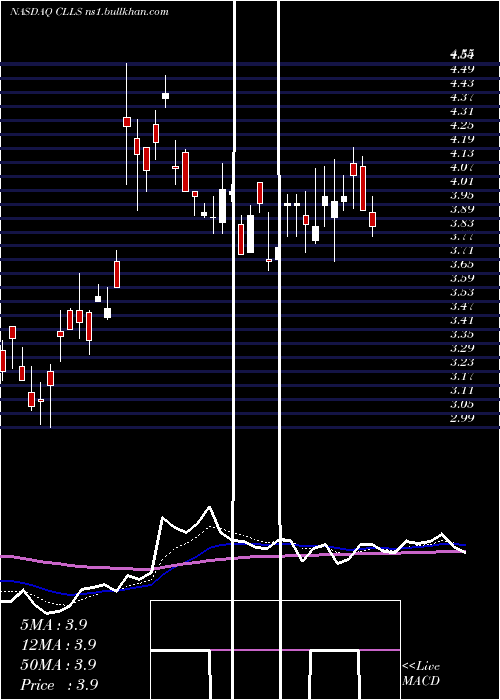The width and height of the screenshot is (500, 700).
Task: Click the NASDAQ CLLS ns1.bullkhan.com title text
Action: coord(89,12)
